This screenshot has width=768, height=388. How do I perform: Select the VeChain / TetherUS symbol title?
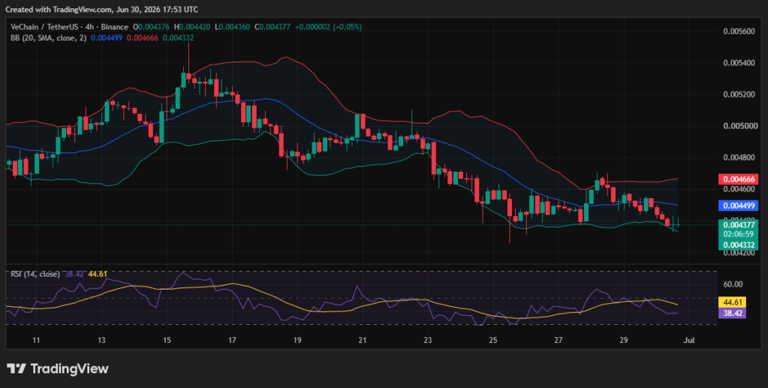[x=45, y=27]
